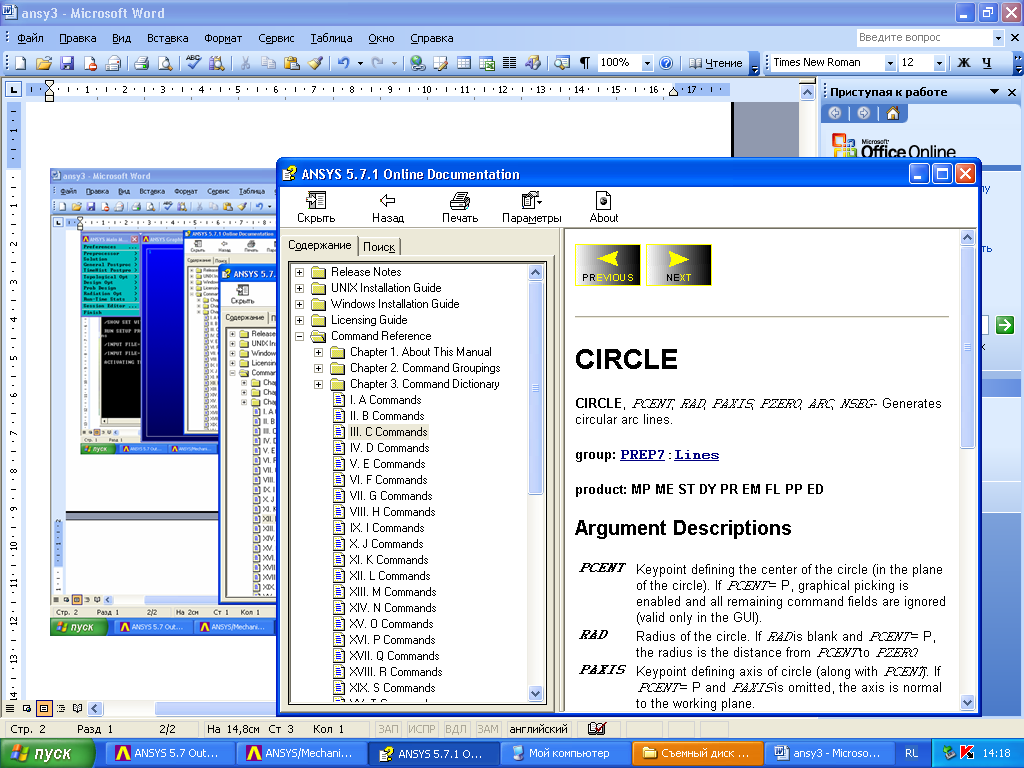Toggle ВДЛ indicator in status bar

[x=456, y=729]
